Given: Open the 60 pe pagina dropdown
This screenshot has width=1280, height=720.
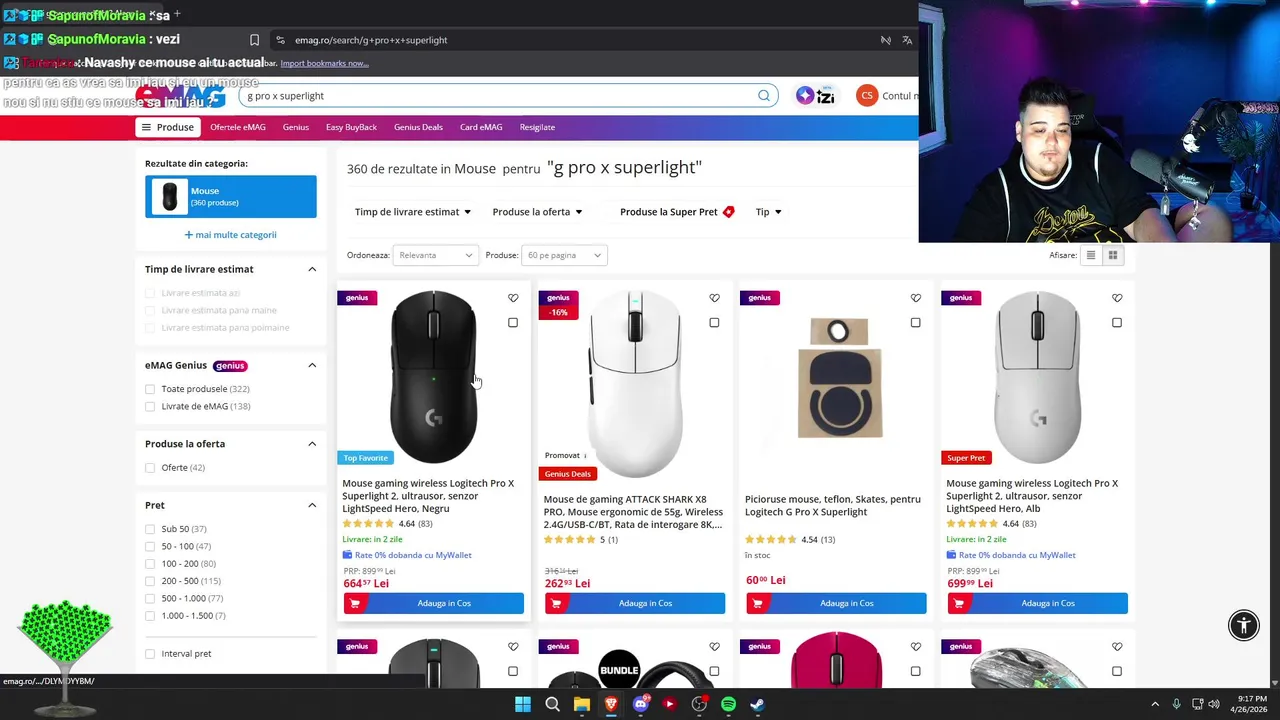Looking at the screenshot, I should (x=564, y=255).
